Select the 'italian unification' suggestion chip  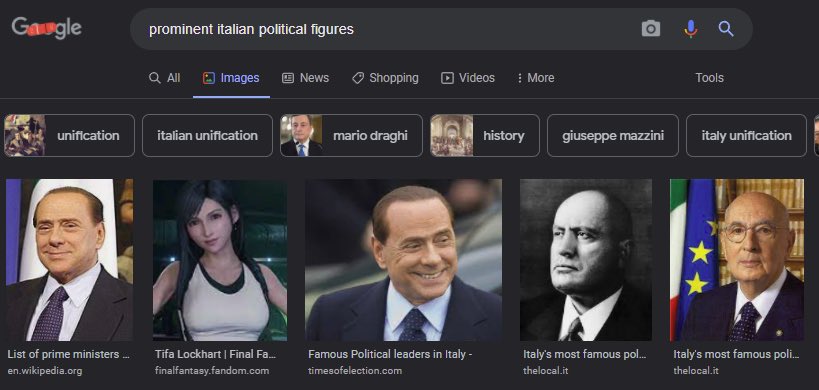pyautogui.click(x=207, y=135)
